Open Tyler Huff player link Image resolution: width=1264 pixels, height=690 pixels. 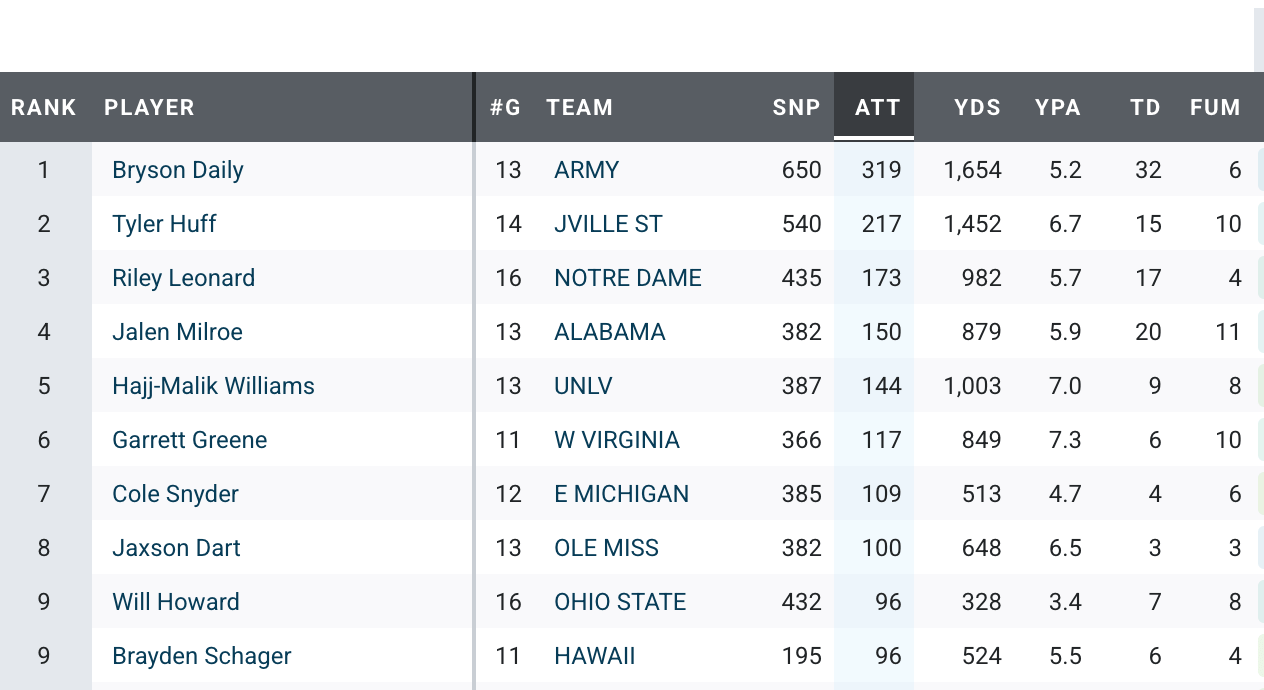pyautogui.click(x=164, y=224)
